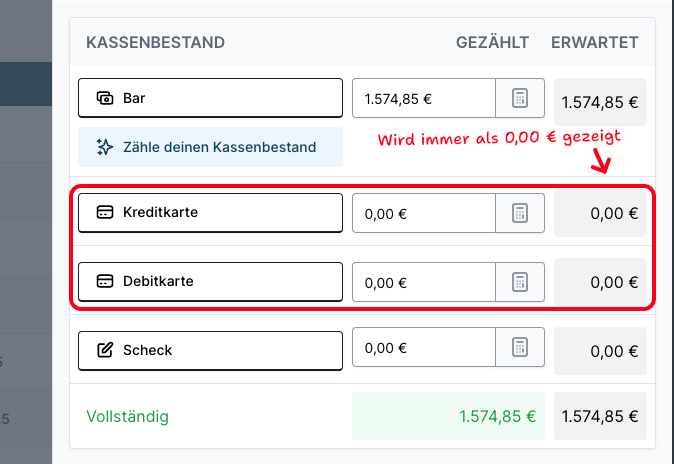Choose the Scheck payment method button
Viewport: 674px width, 464px height.
[210, 350]
